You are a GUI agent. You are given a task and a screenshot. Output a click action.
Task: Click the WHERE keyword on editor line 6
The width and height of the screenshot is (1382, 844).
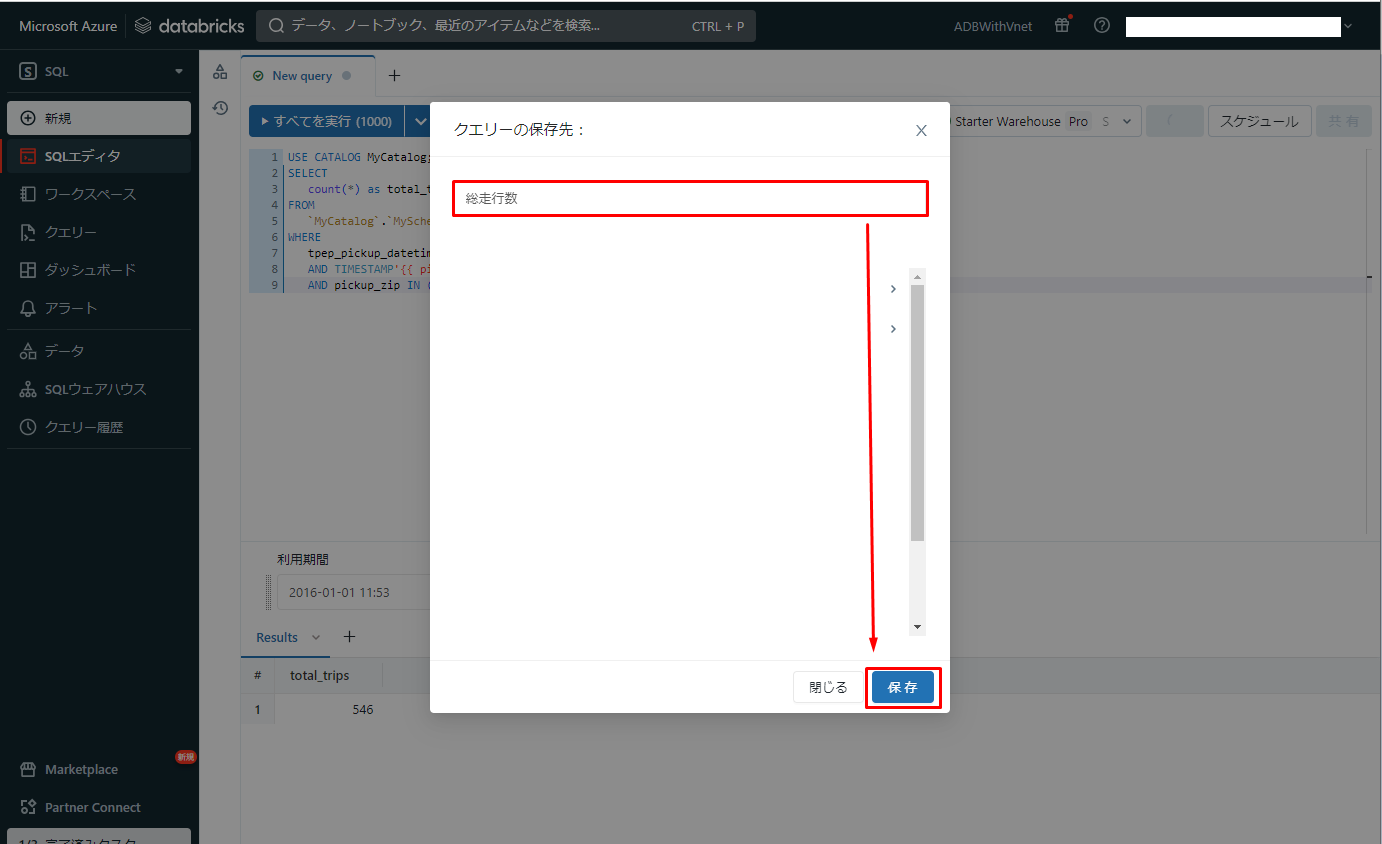tap(304, 237)
